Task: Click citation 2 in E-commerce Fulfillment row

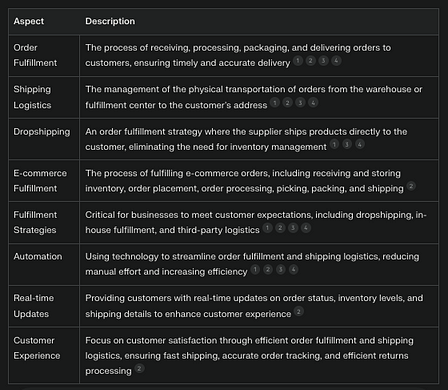Action: (x=411, y=186)
